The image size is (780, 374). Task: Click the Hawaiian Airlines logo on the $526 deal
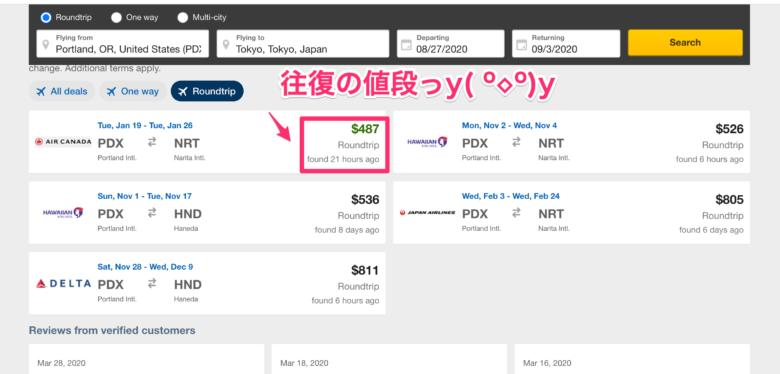(427, 142)
